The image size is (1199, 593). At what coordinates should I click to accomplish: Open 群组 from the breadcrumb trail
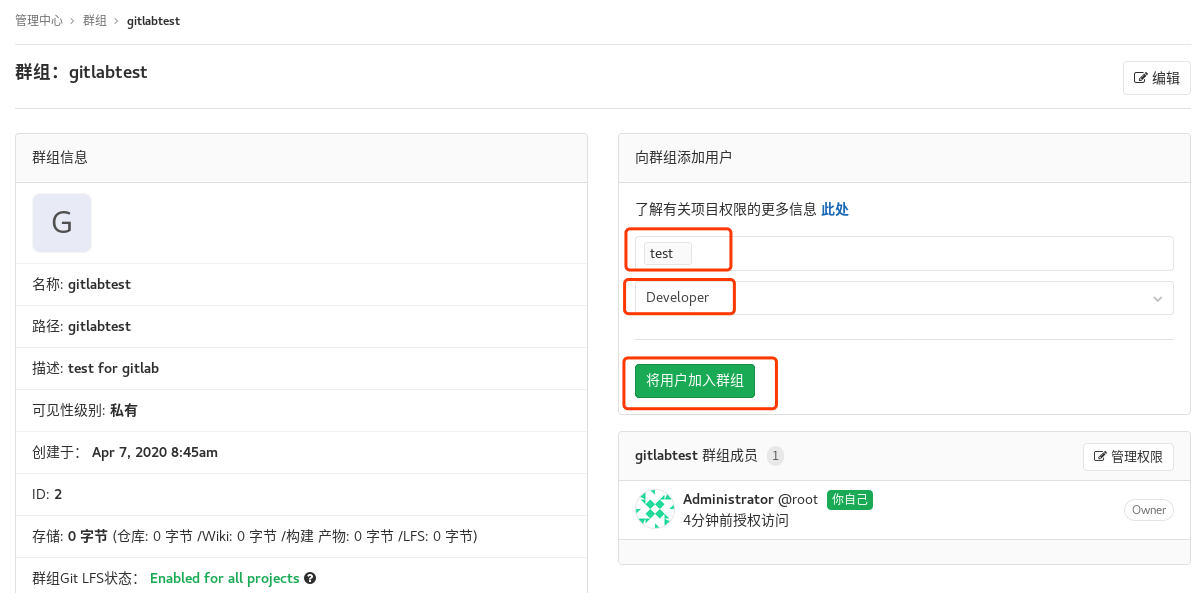click(x=95, y=20)
